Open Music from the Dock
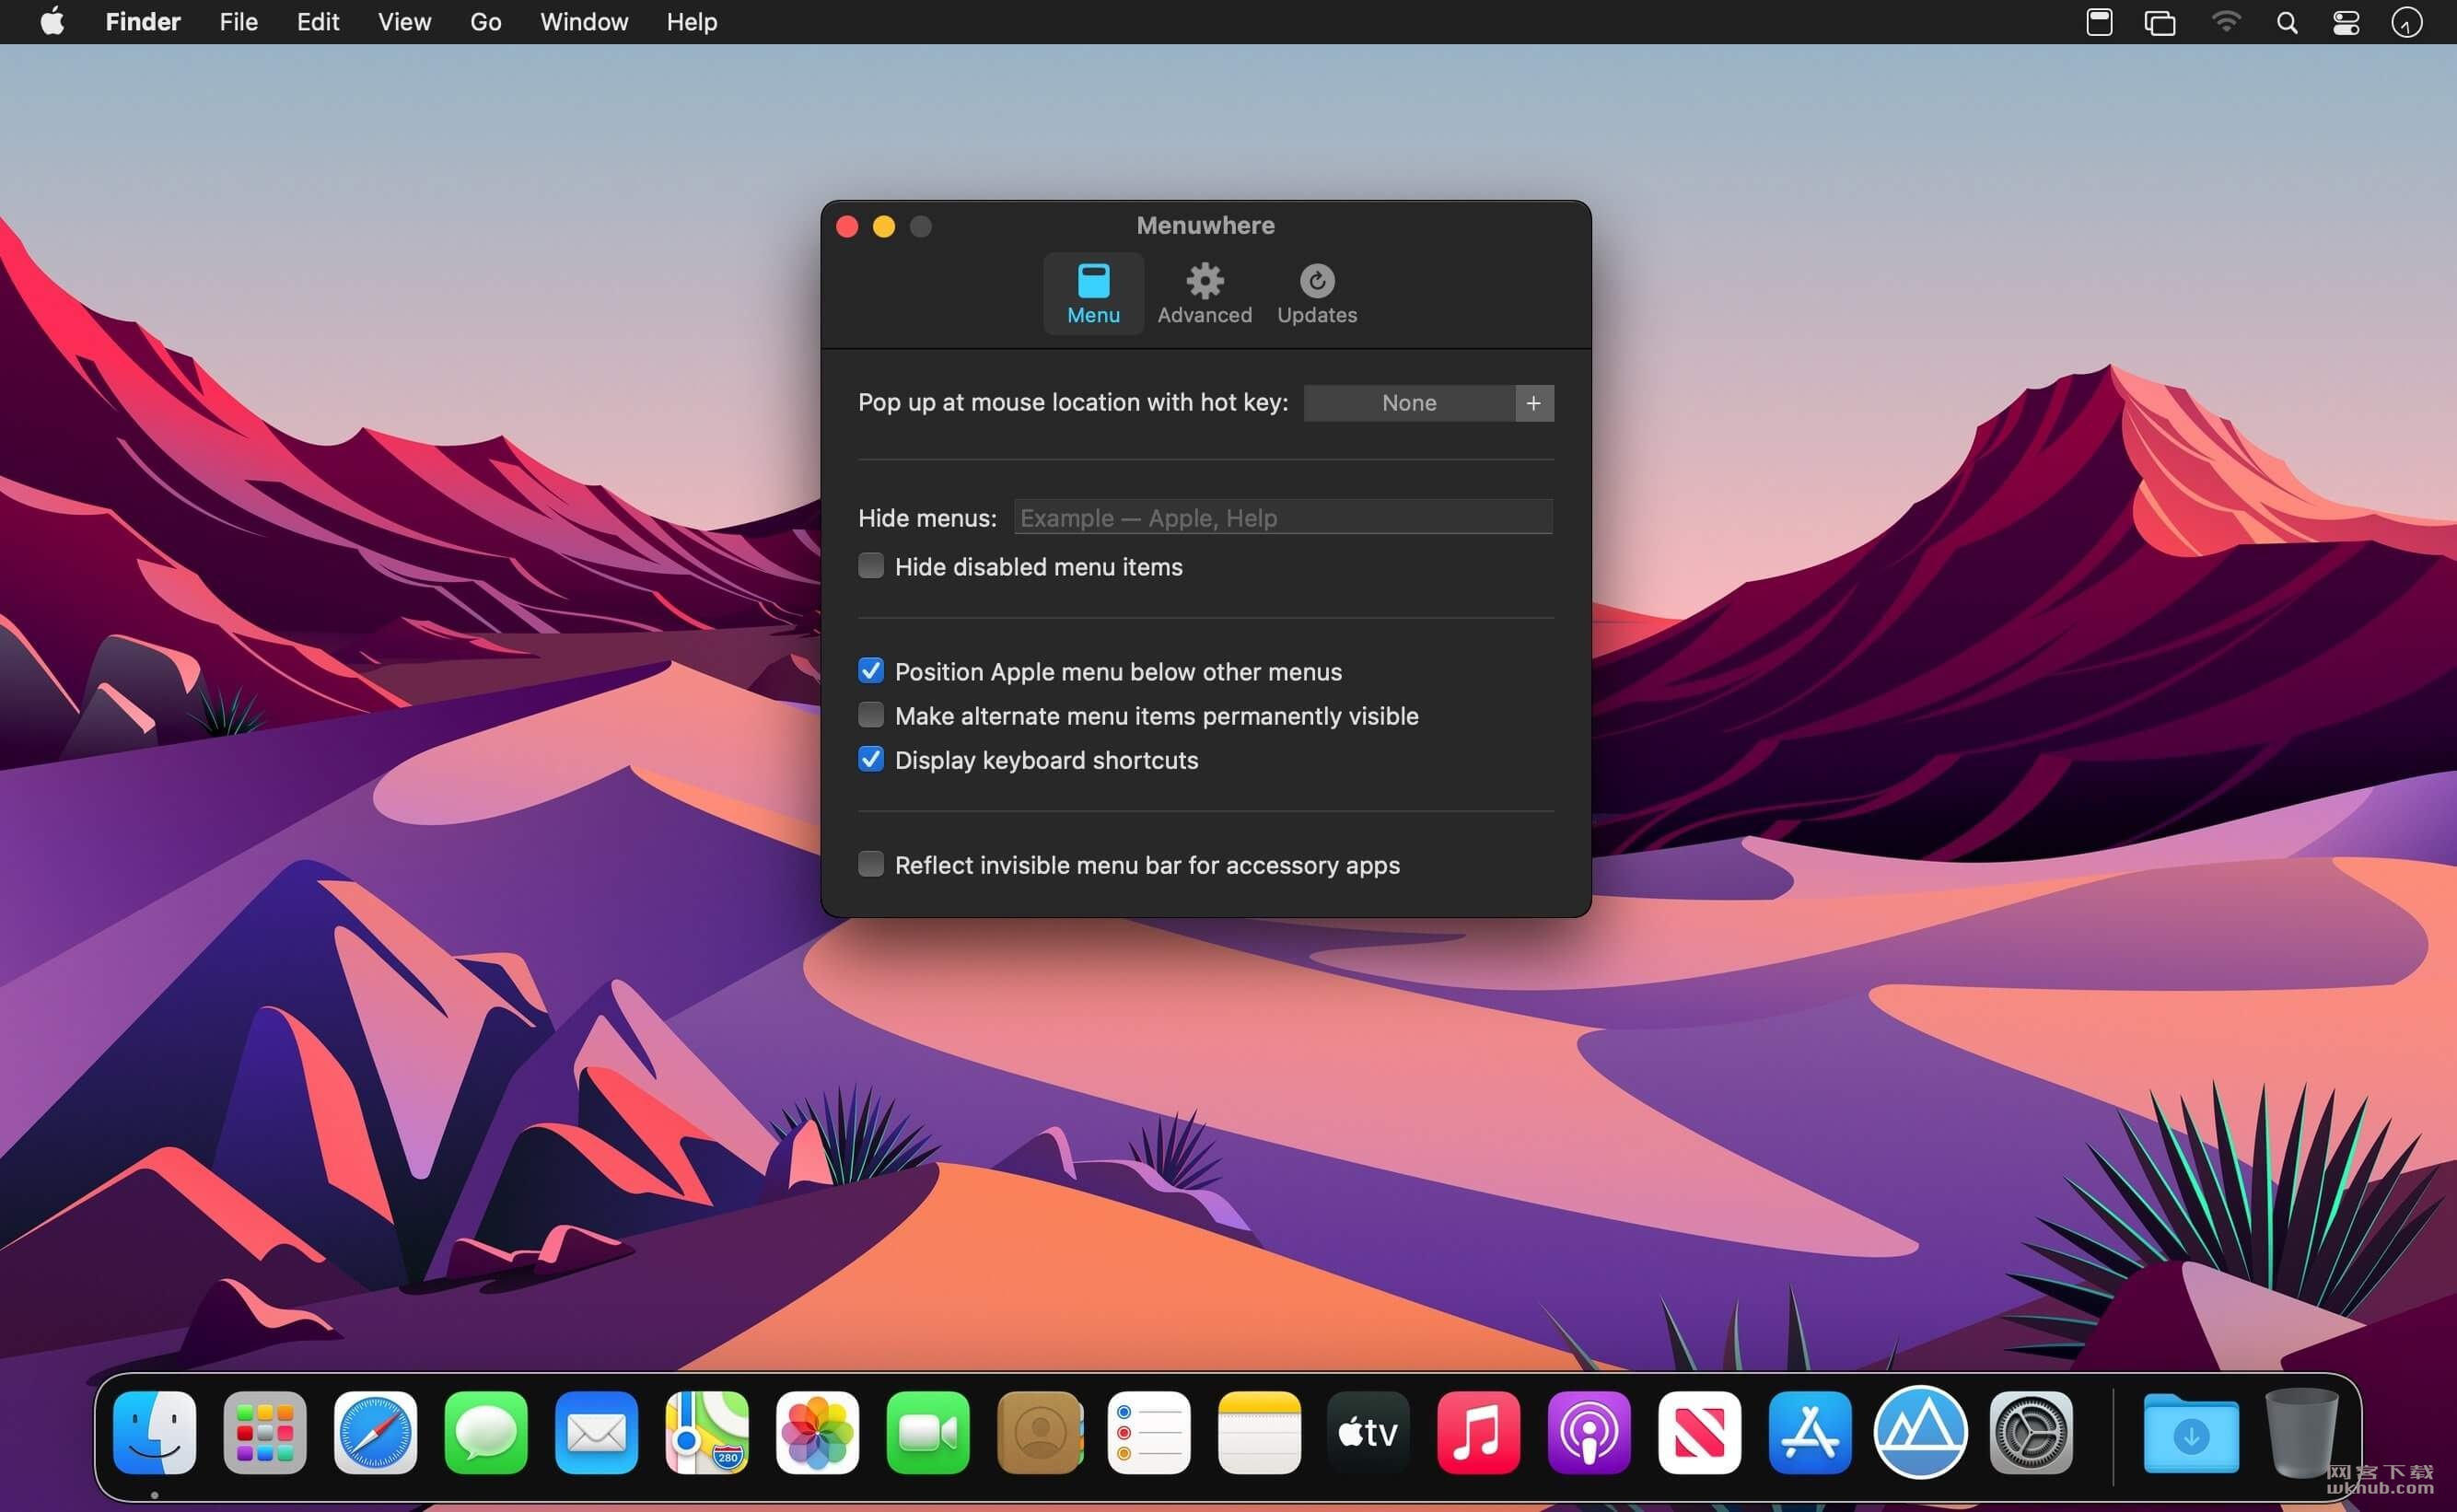 point(1479,1432)
